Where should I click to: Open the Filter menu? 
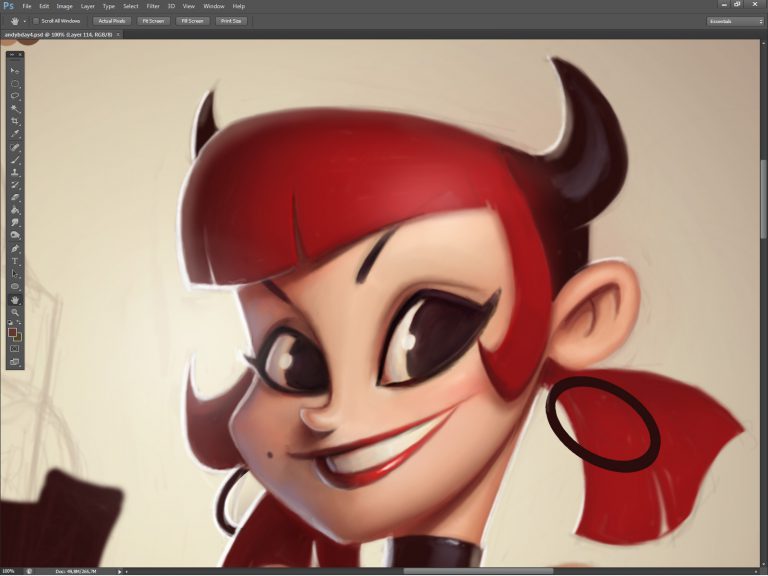153,6
